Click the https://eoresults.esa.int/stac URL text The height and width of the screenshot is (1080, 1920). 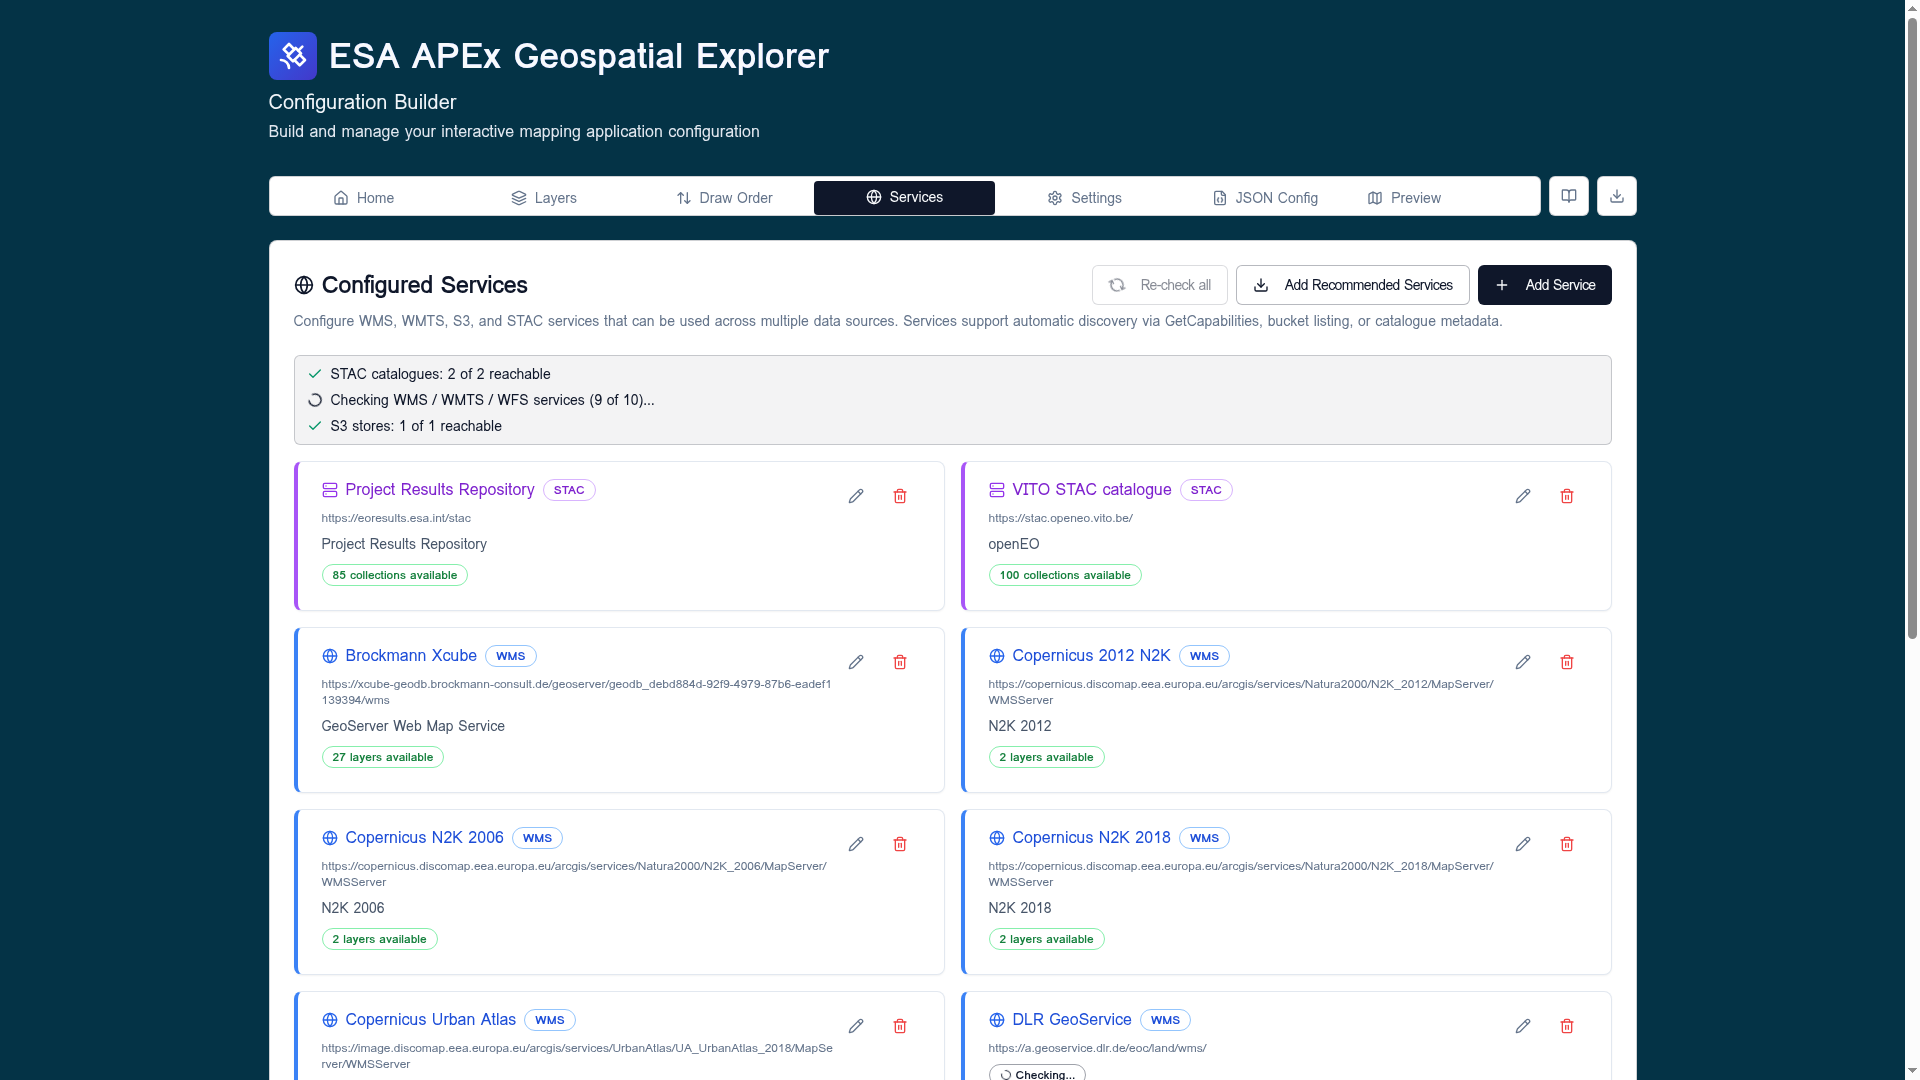coord(396,518)
